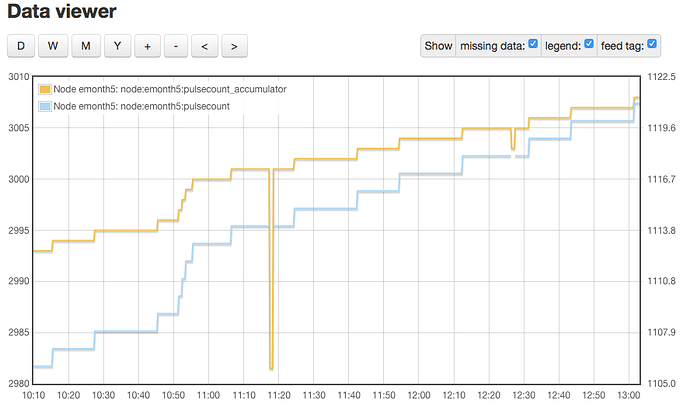This screenshot has height=414, width=690.
Task: Click left axis value 3010
Action: (19, 77)
